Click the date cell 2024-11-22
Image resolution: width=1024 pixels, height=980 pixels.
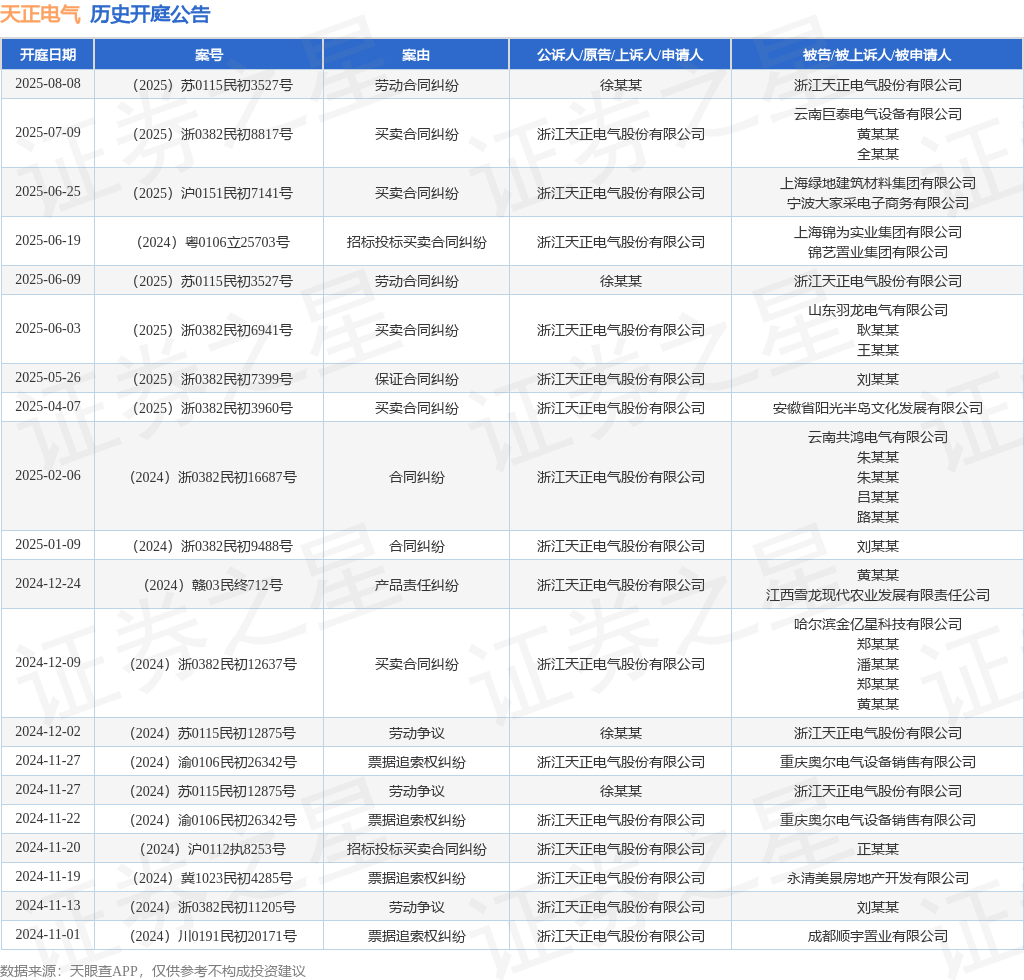tap(48, 819)
